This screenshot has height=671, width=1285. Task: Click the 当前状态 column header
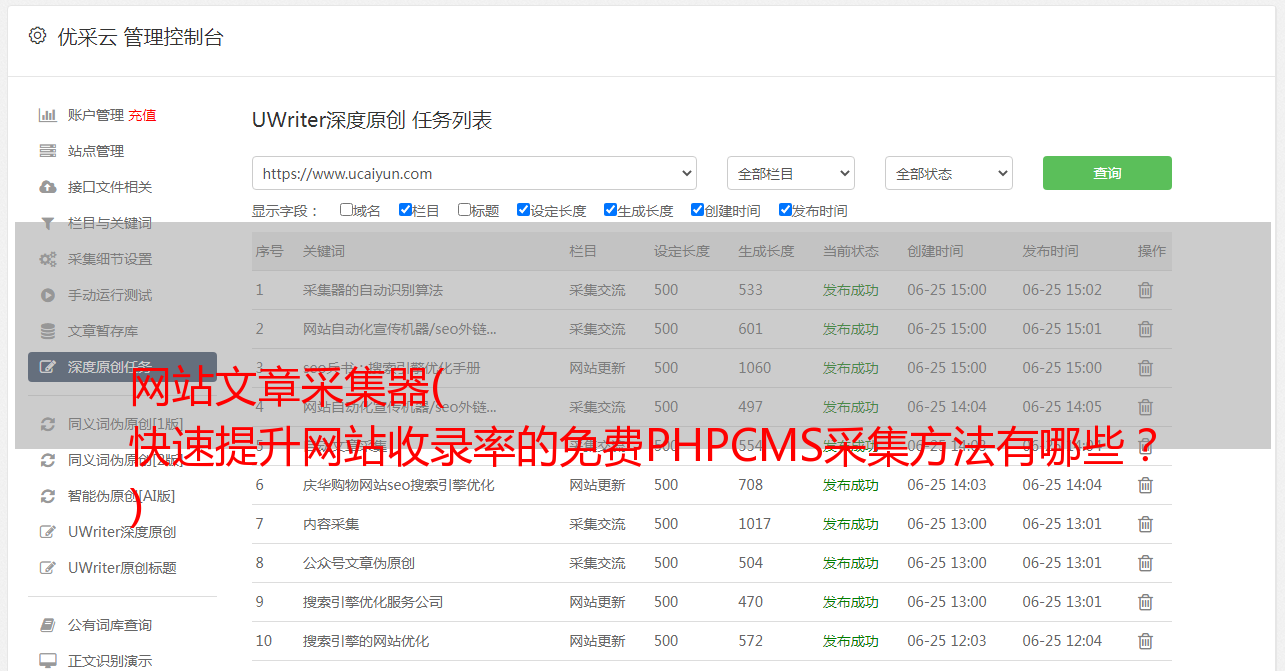coord(851,251)
